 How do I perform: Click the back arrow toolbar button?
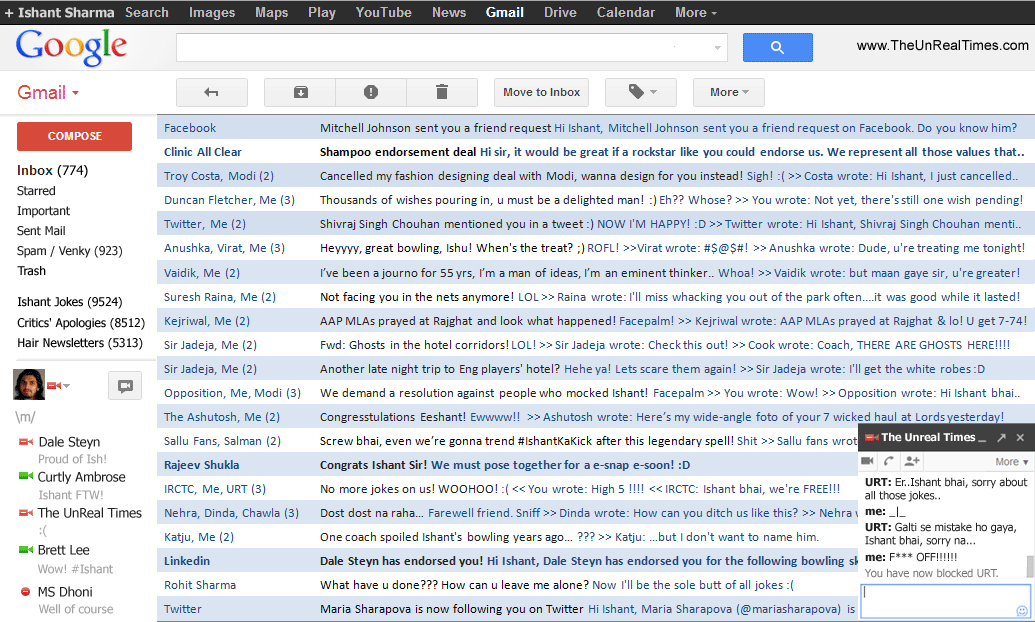coord(212,92)
